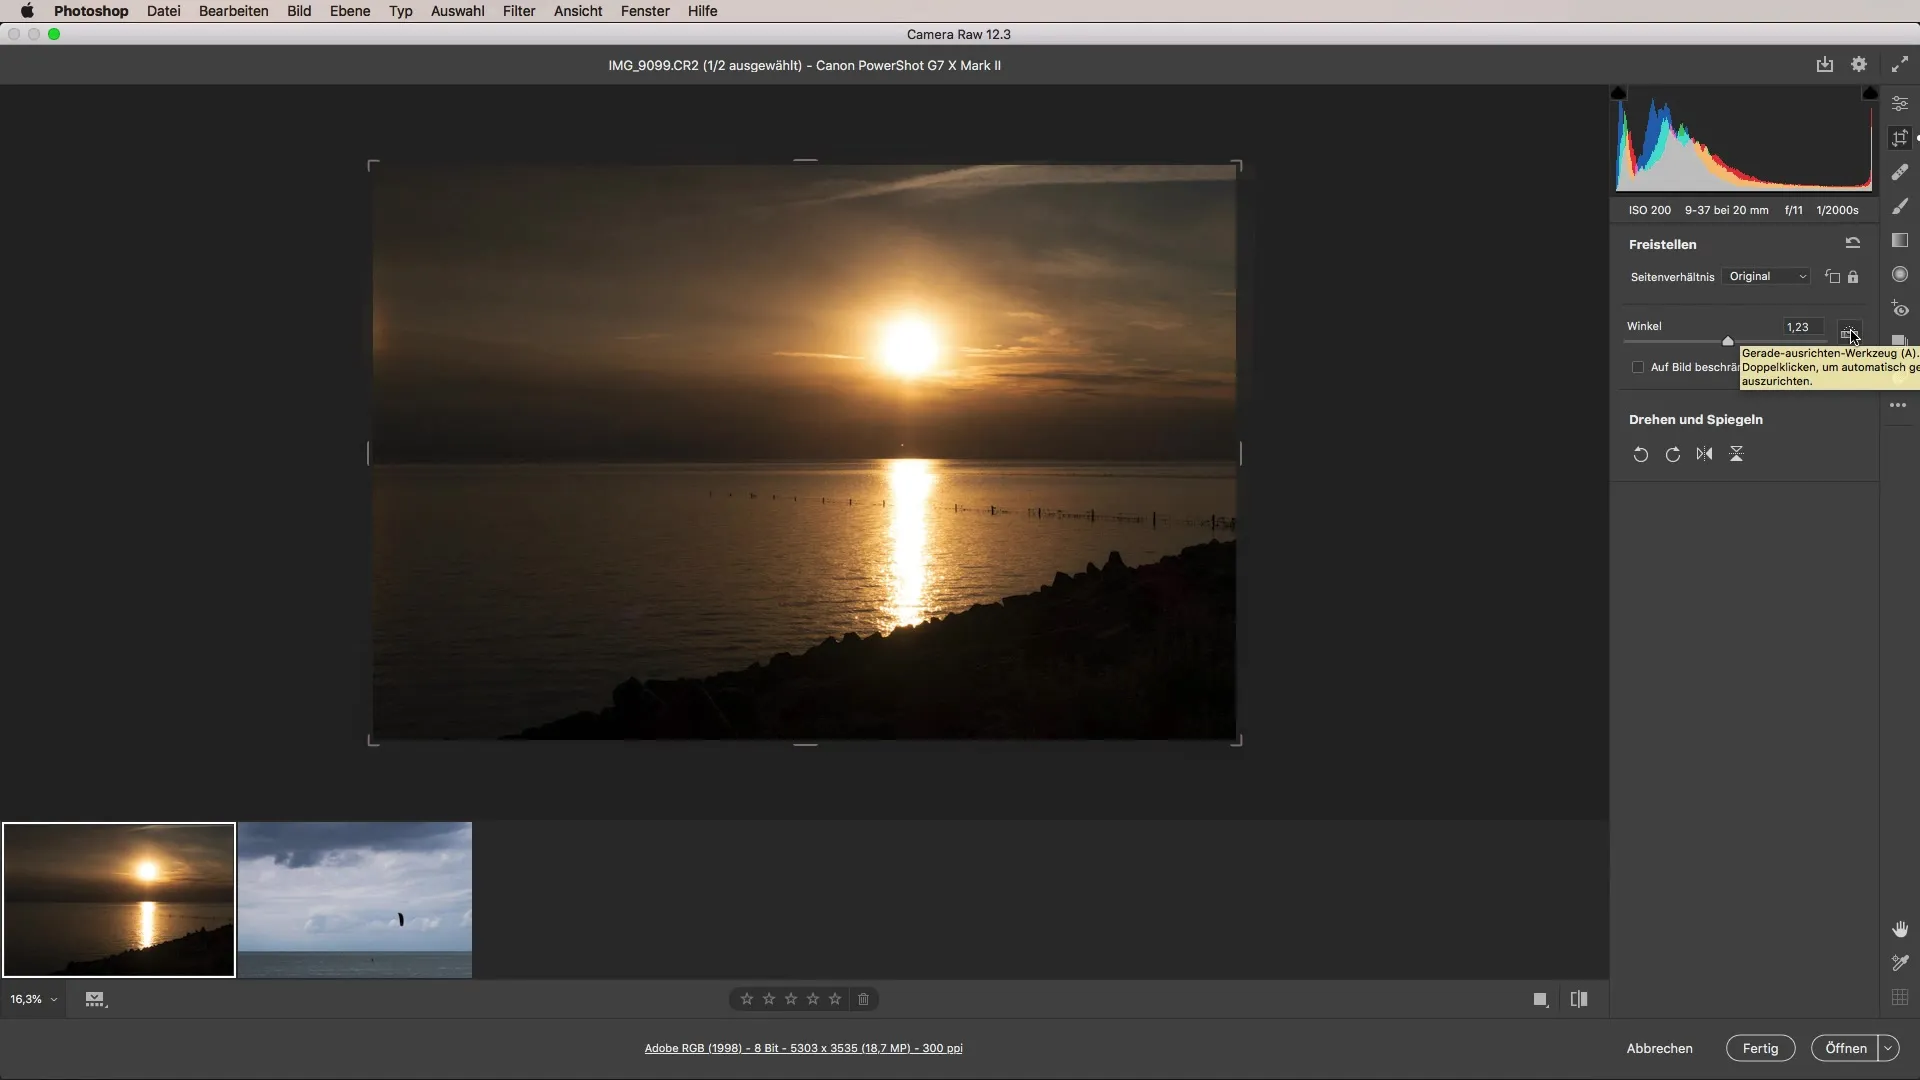
Task: Open the Hilfe menu
Action: [x=702, y=11]
